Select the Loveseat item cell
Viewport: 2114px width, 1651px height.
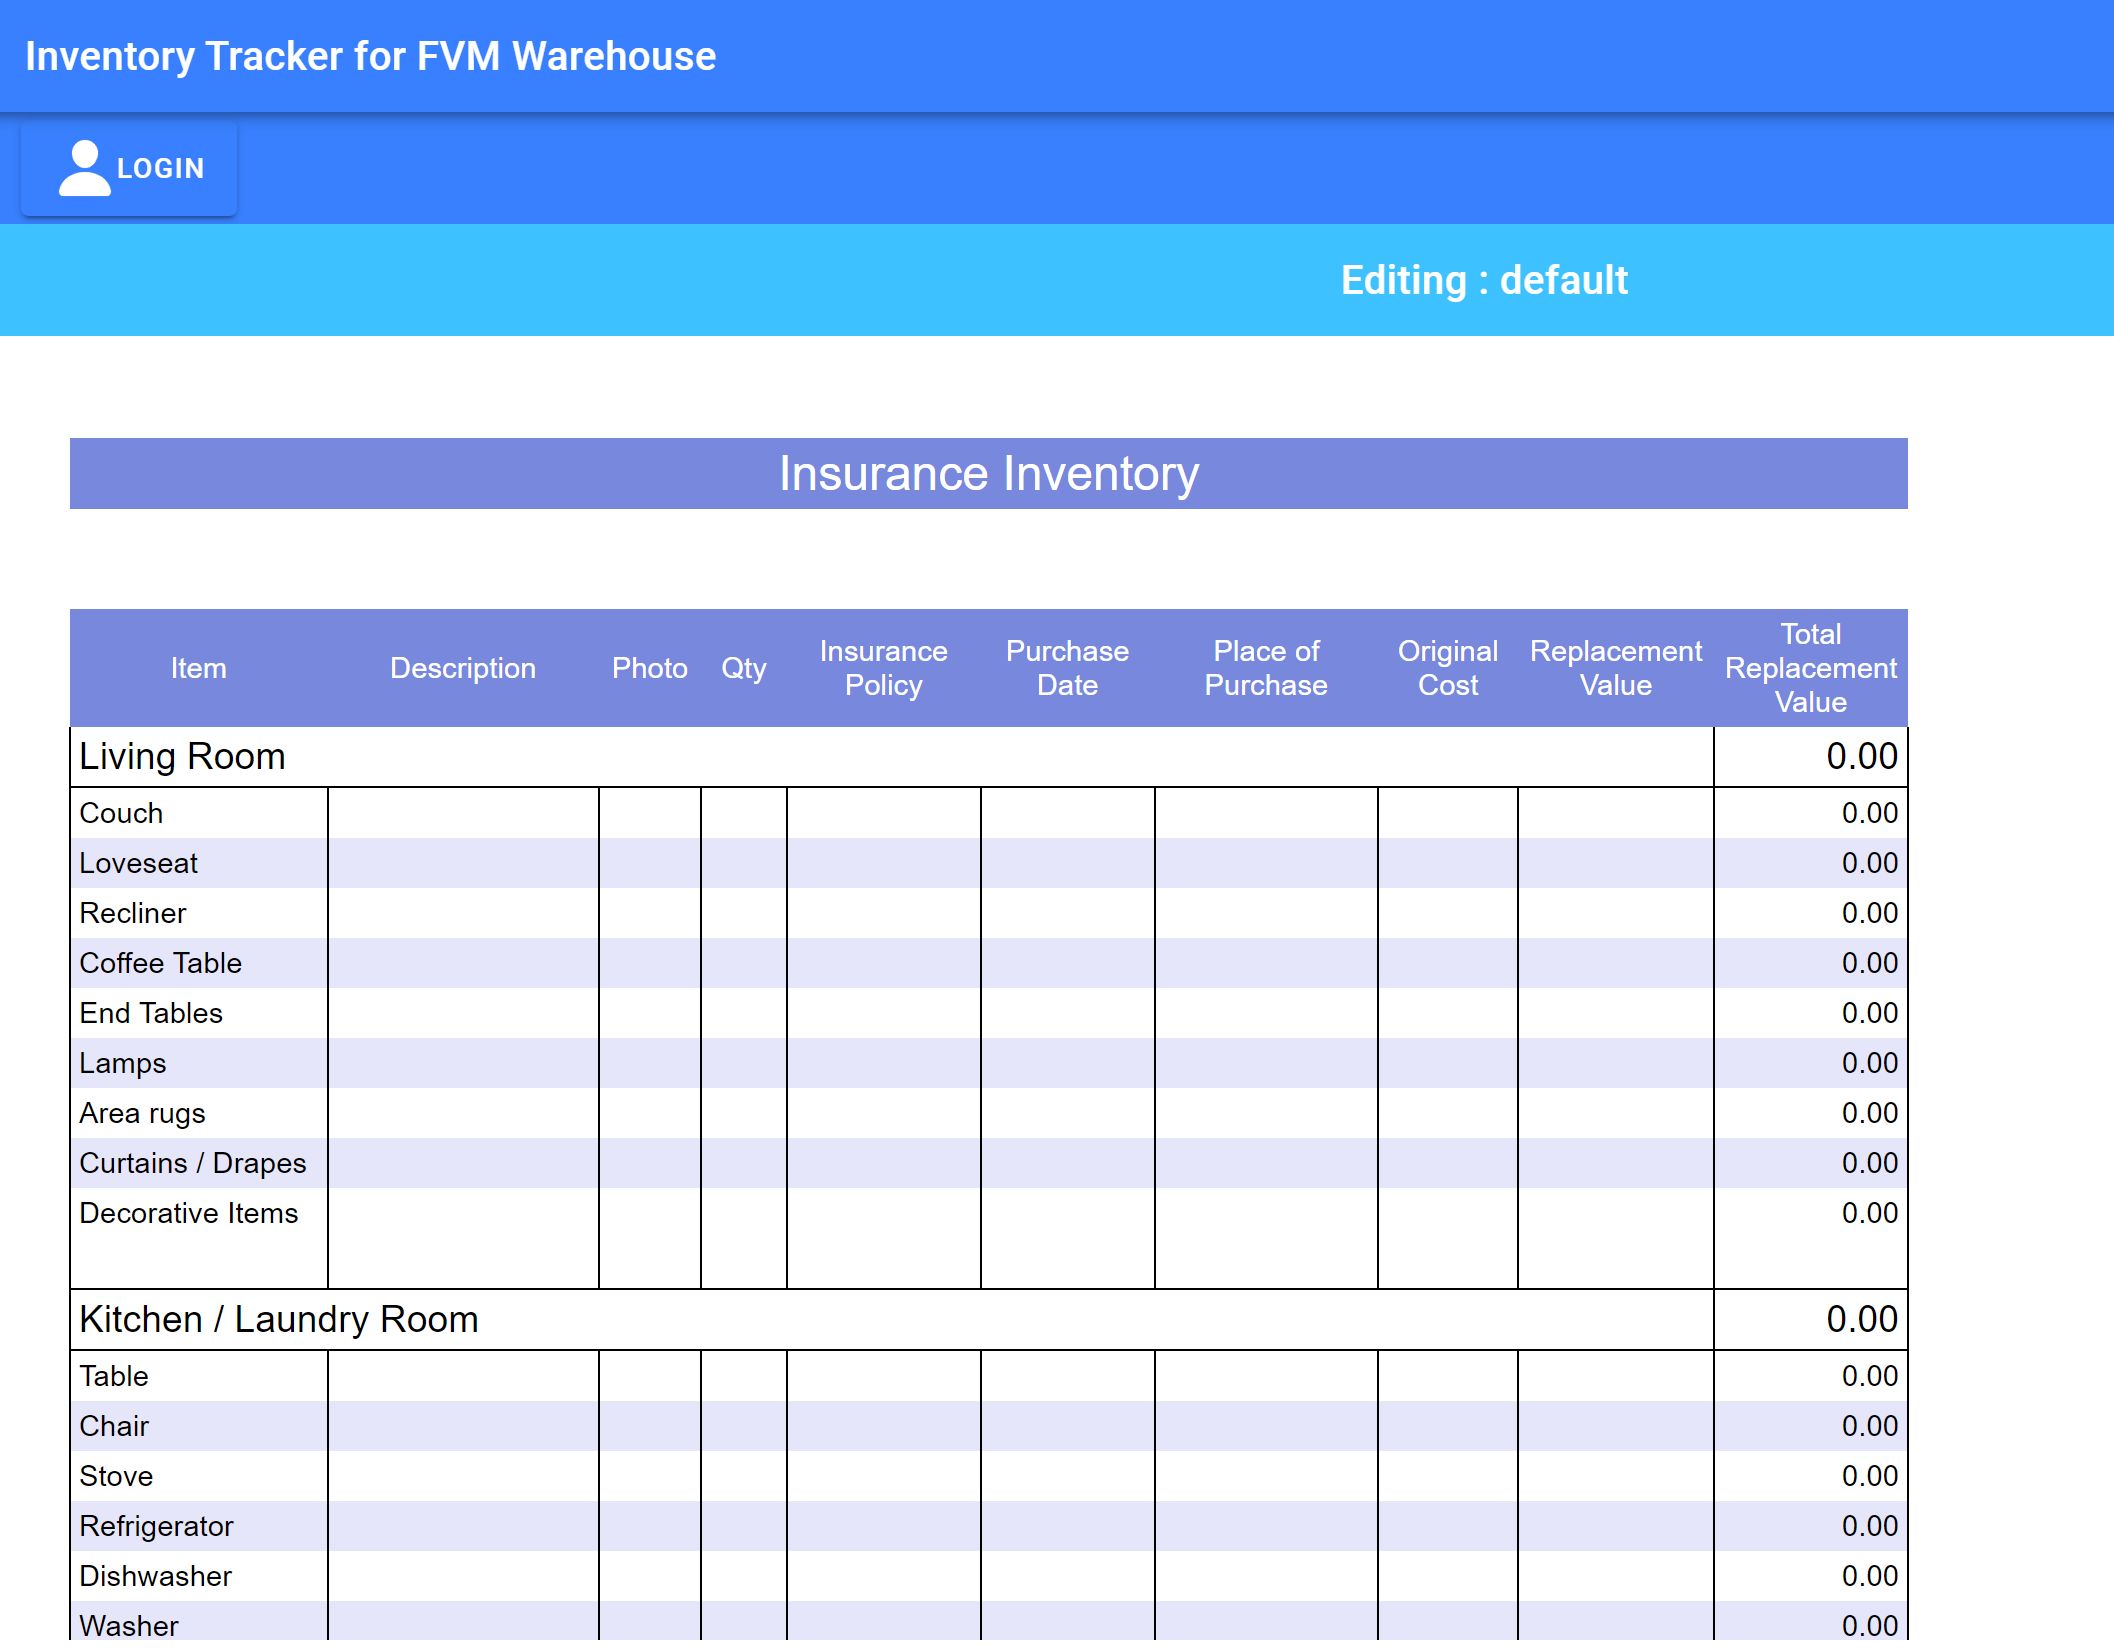click(199, 863)
